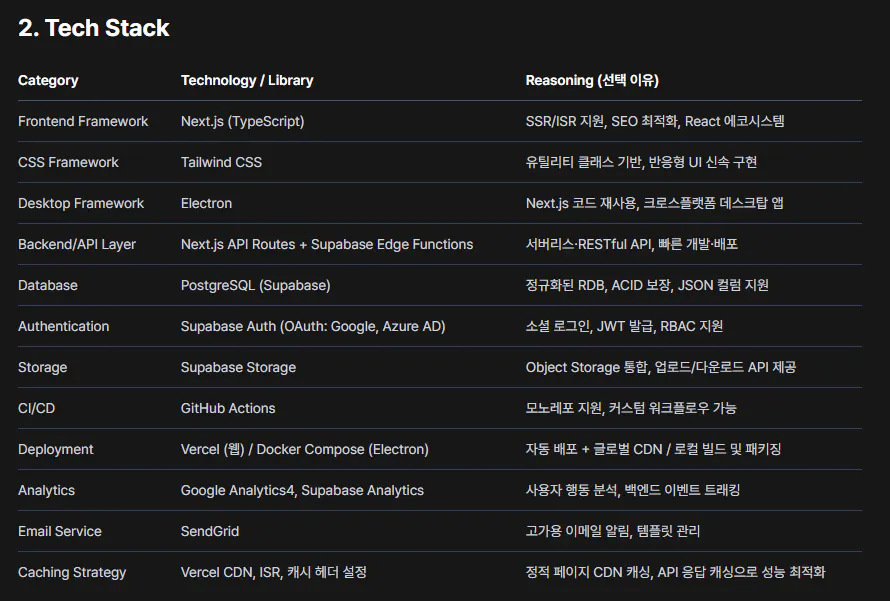Select 'Supabase Auth (OAuth: Google, Azure AD)'
The image size is (890, 601).
coord(313,326)
